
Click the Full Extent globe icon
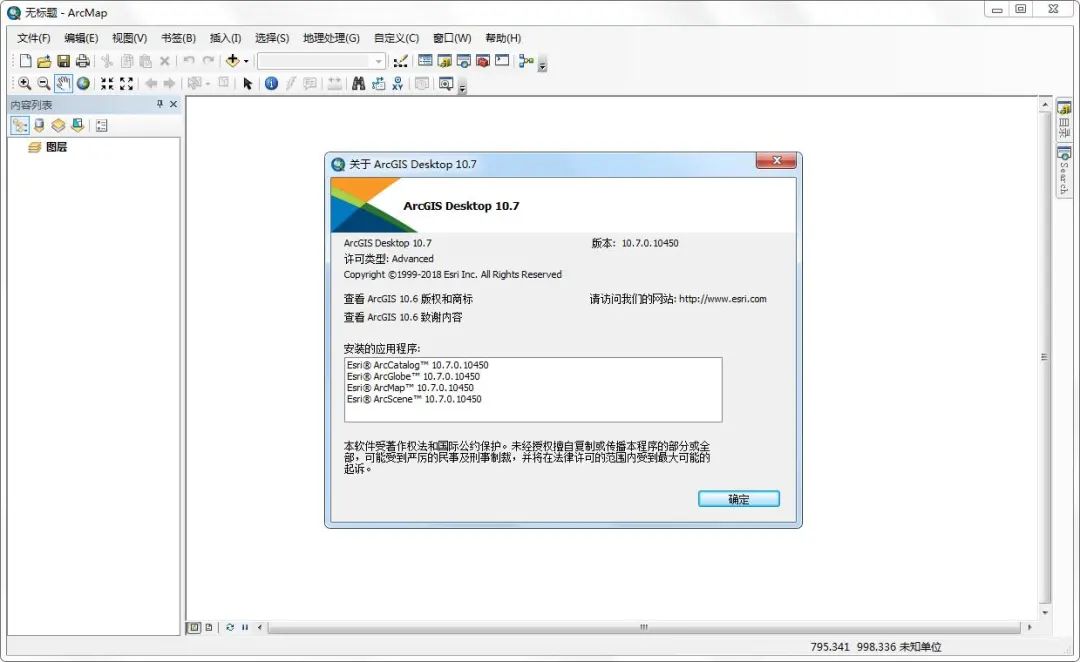pyautogui.click(x=85, y=84)
